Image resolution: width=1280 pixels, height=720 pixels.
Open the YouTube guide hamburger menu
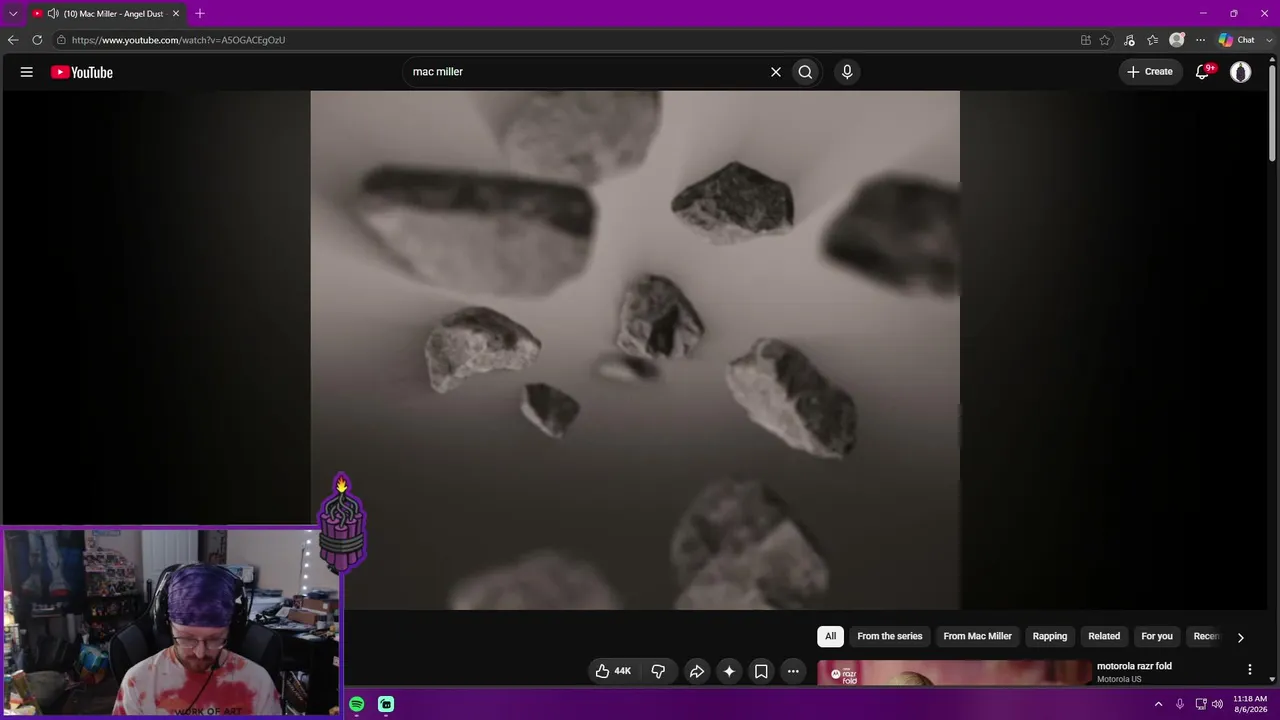point(27,72)
